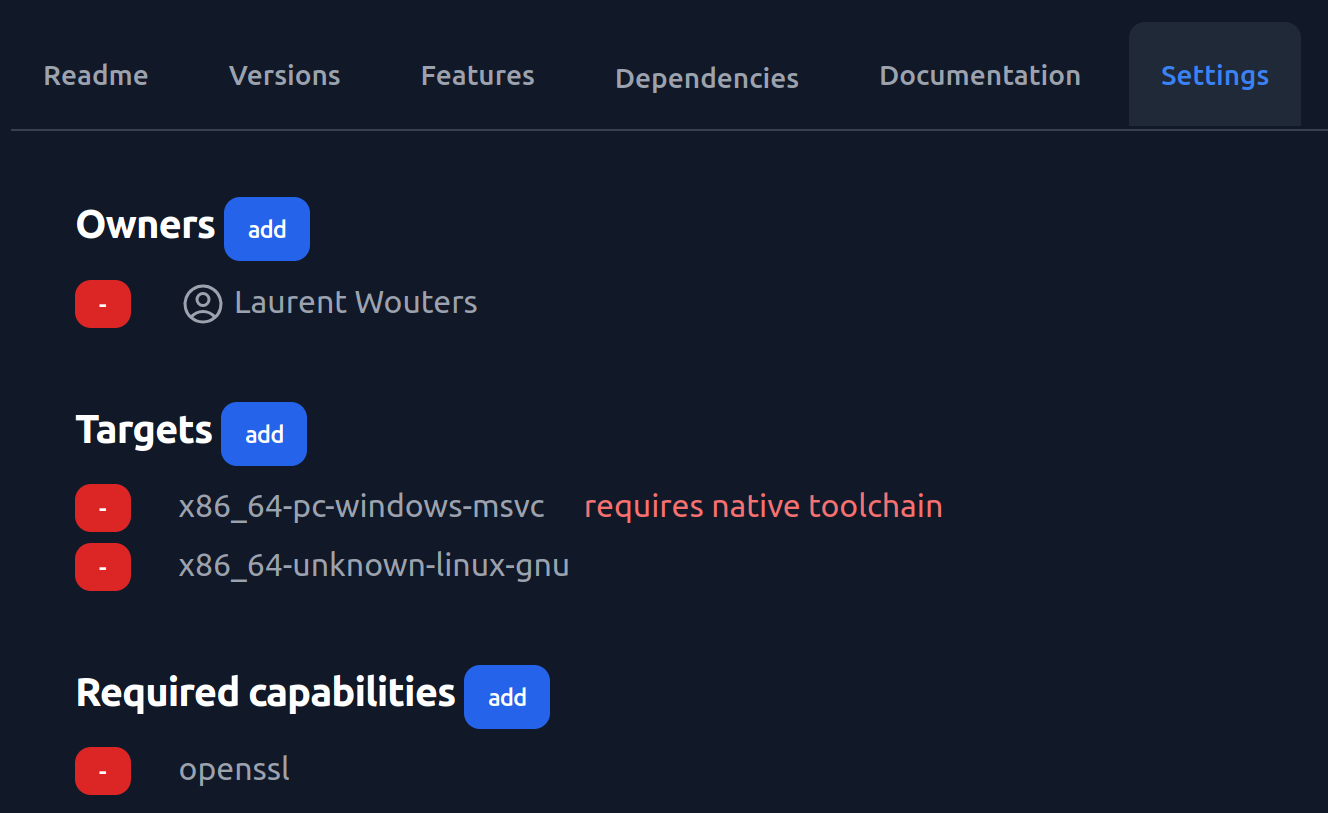Remove owner Laurent Wouters

[103, 304]
